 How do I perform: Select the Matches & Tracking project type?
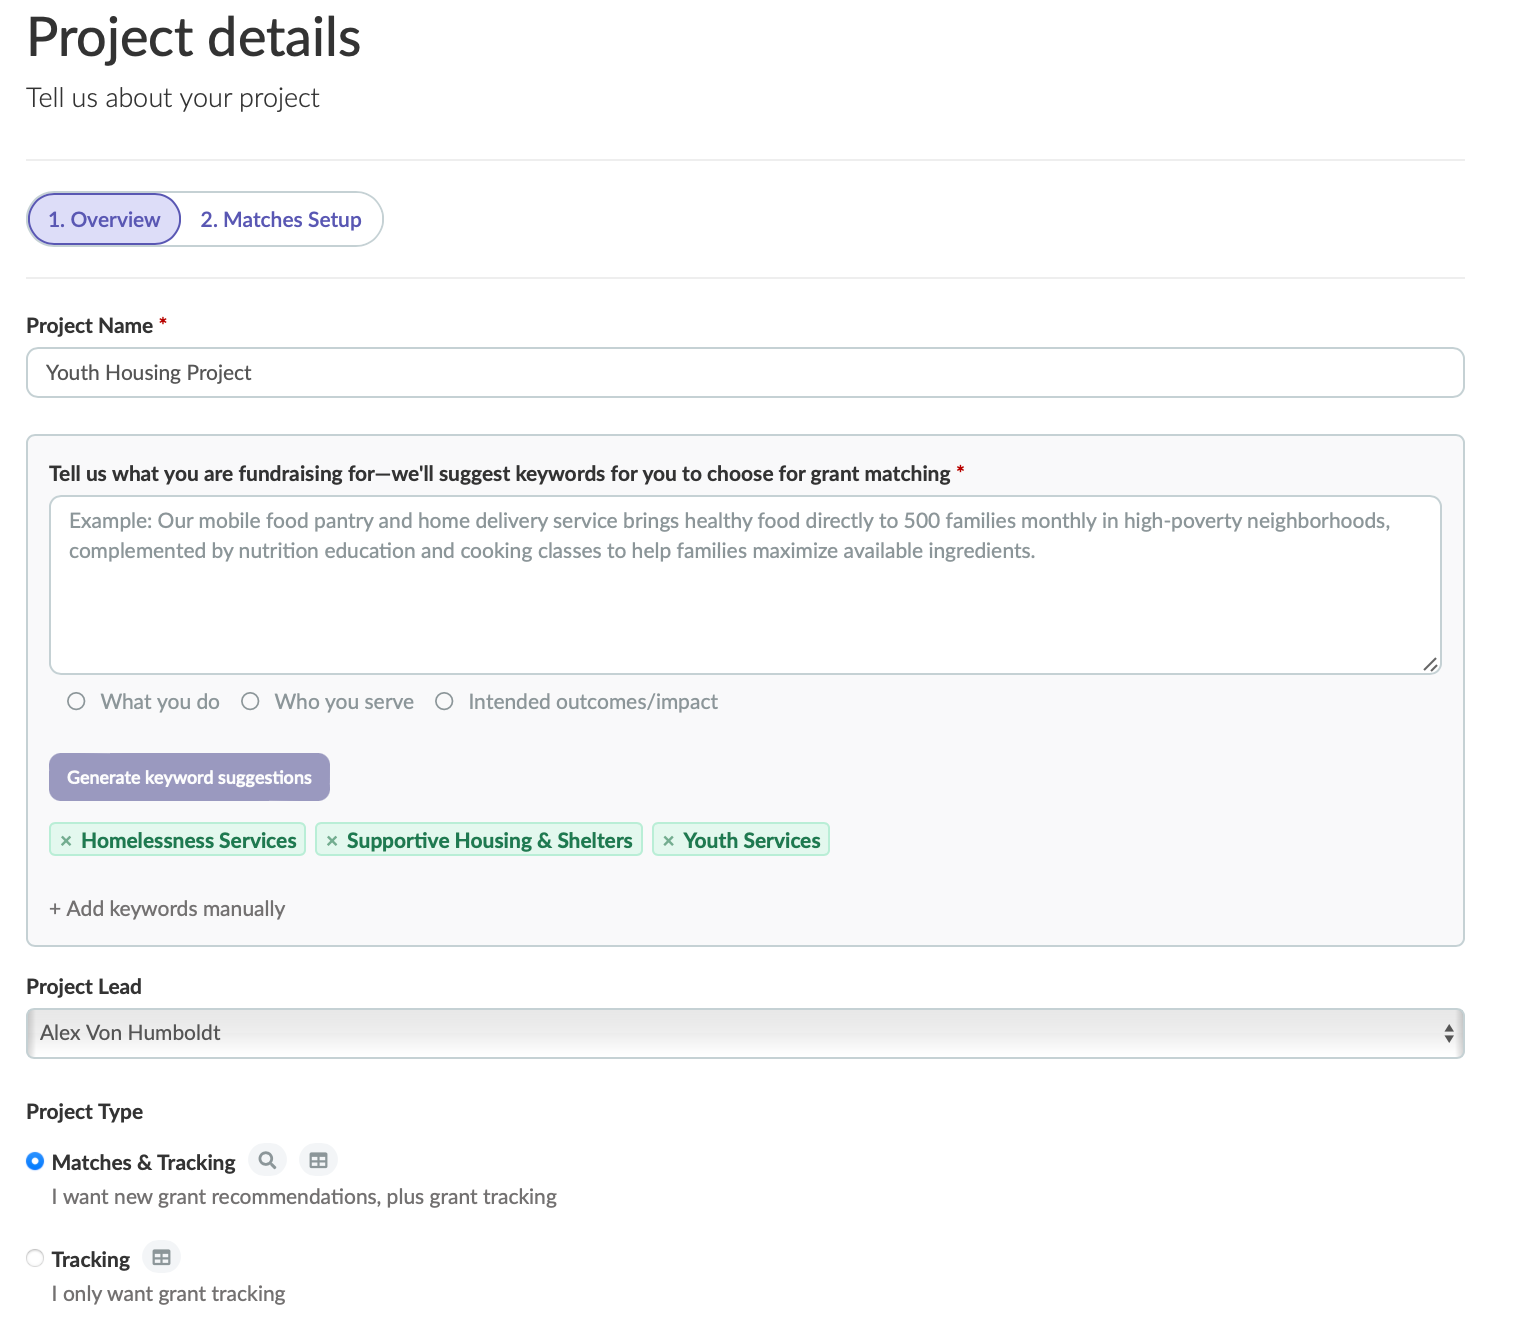click(x=35, y=1161)
